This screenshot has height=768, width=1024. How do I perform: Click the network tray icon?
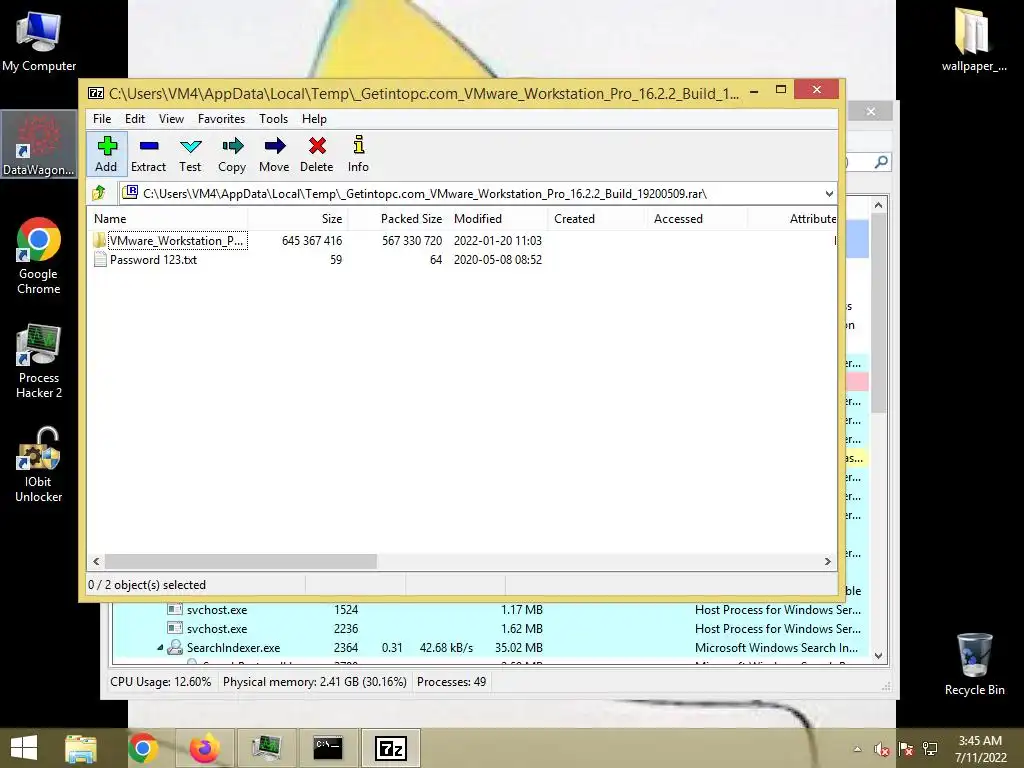click(930, 749)
